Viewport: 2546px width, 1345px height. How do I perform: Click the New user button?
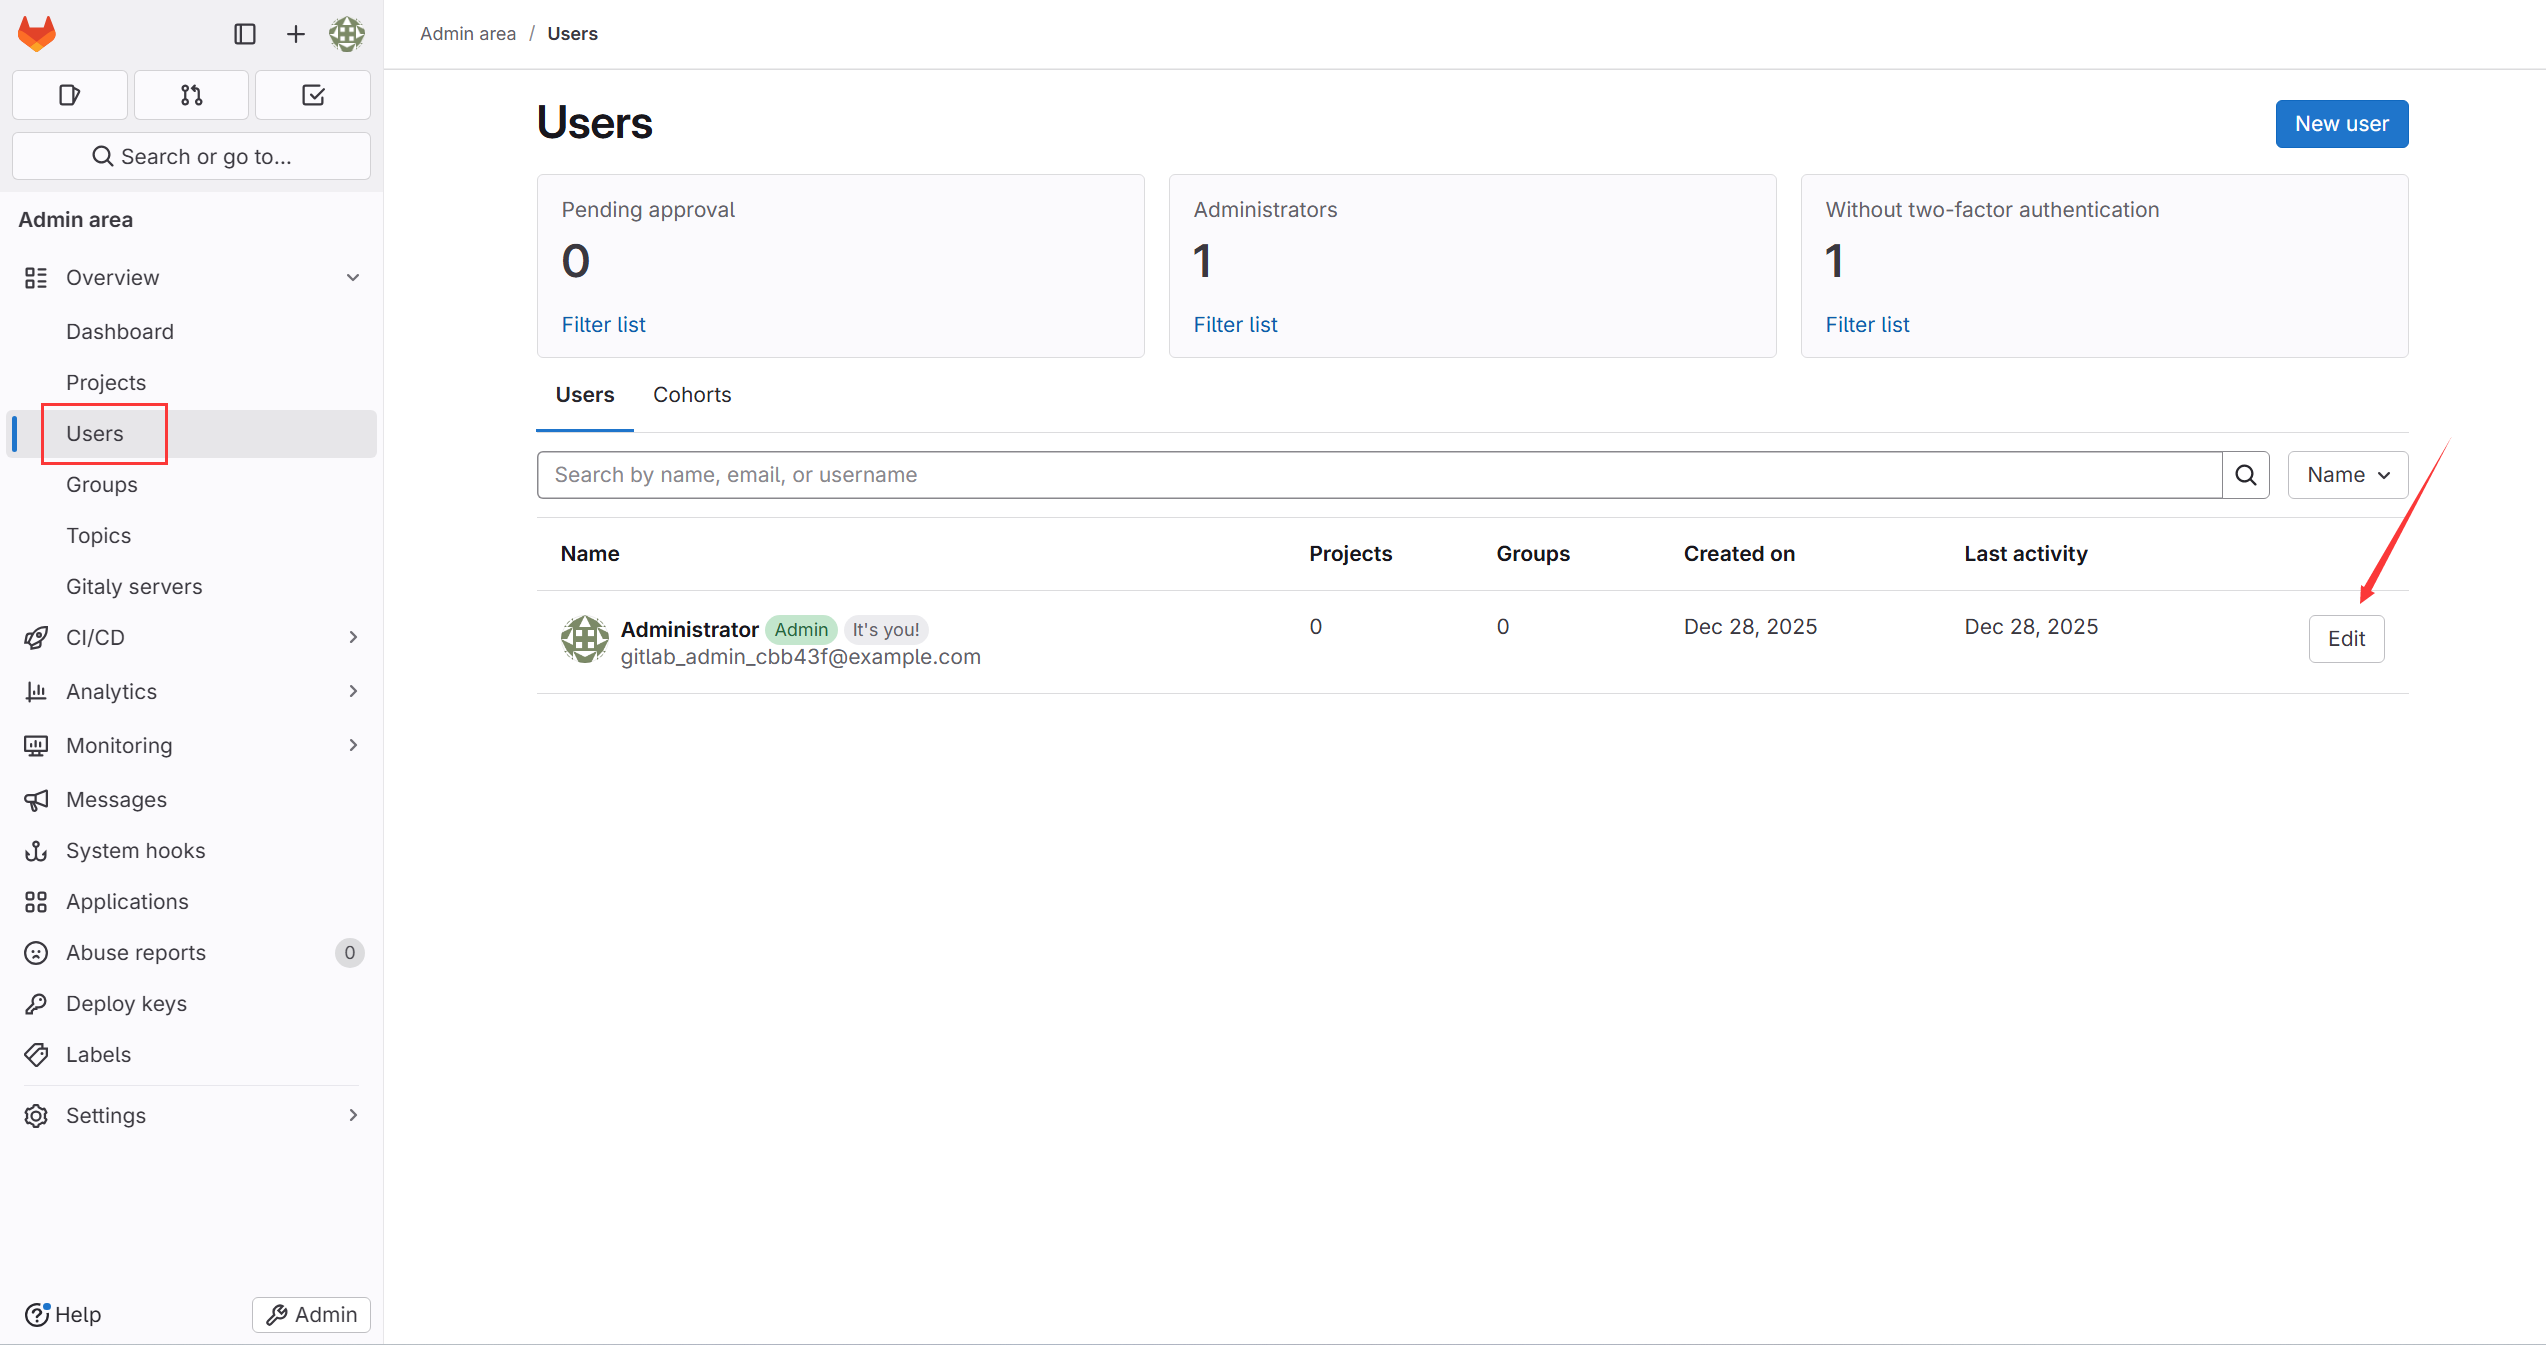pyautogui.click(x=2341, y=124)
